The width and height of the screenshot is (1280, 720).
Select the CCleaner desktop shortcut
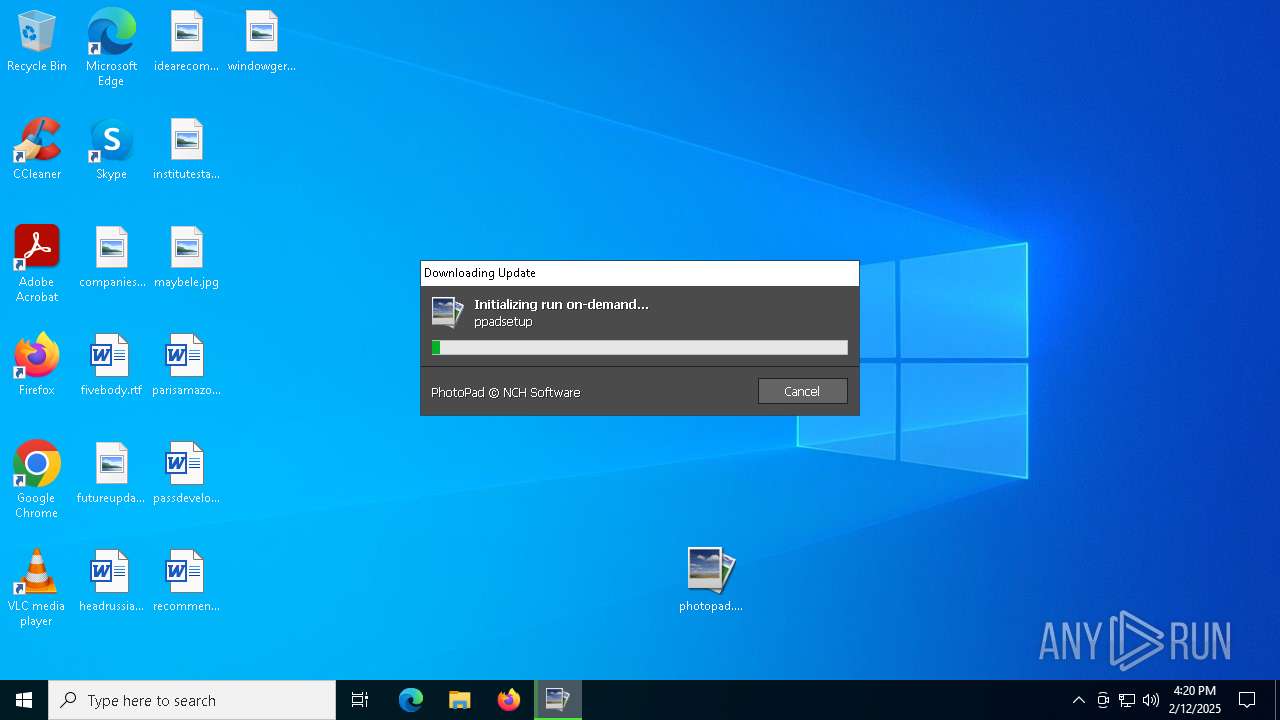coord(37,150)
